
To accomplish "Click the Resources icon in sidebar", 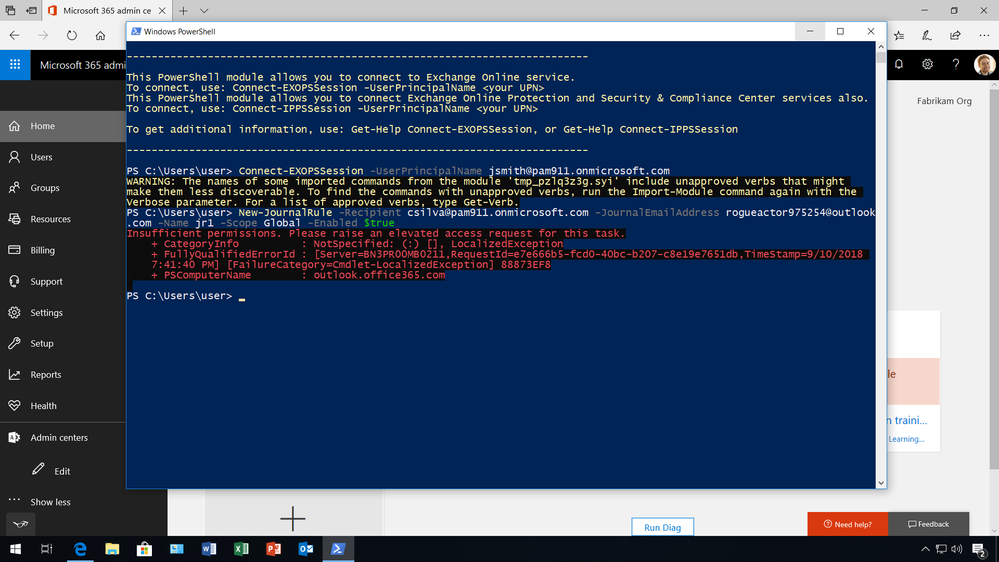I will point(14,219).
